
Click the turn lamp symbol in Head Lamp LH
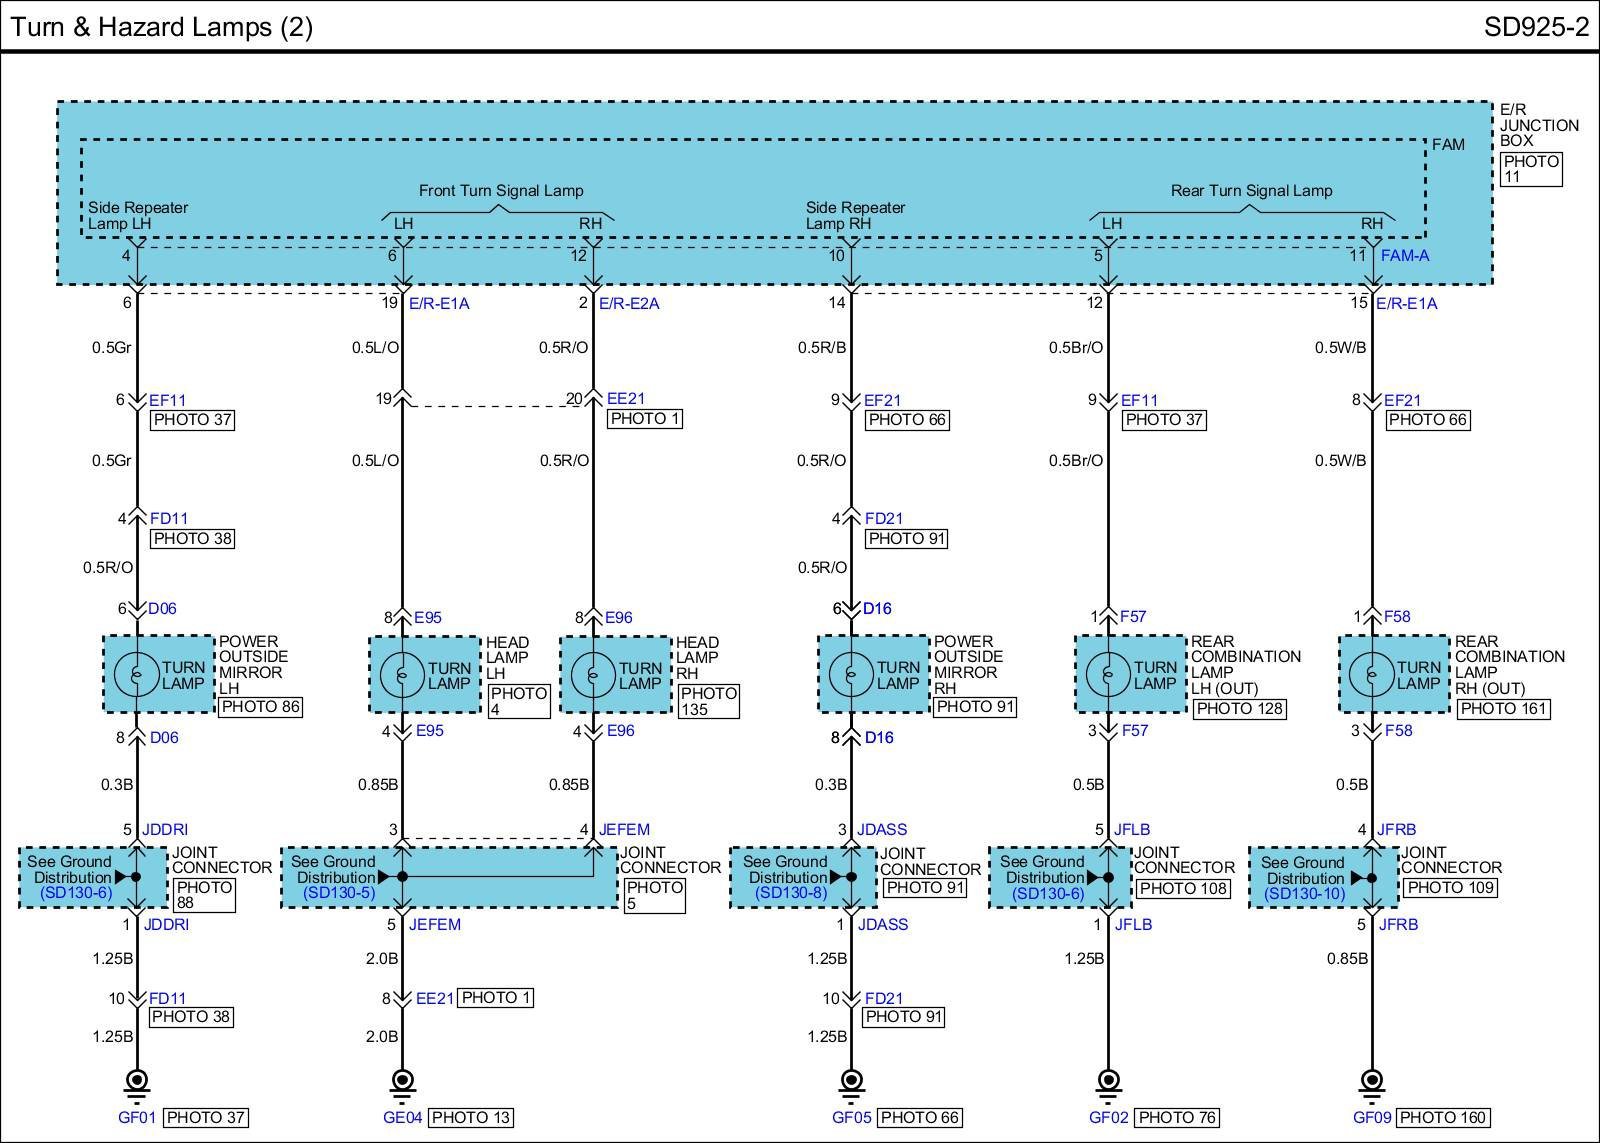402,675
